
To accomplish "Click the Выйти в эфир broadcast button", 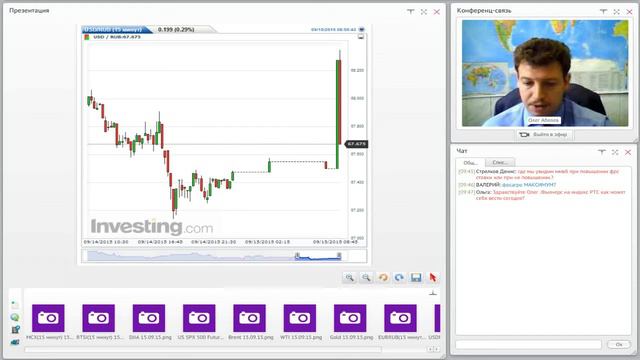I will [543, 134].
